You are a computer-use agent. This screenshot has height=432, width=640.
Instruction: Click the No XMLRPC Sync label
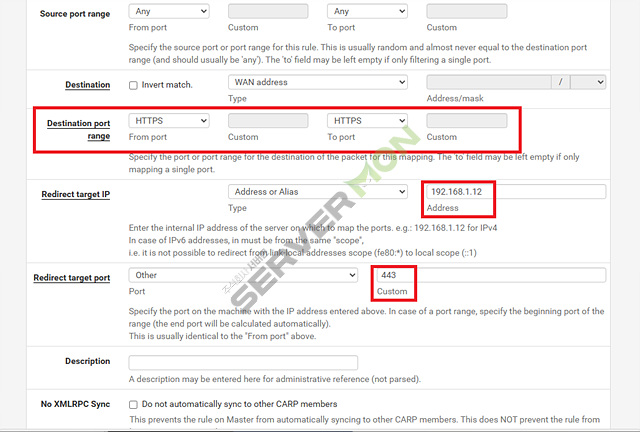(x=76, y=404)
